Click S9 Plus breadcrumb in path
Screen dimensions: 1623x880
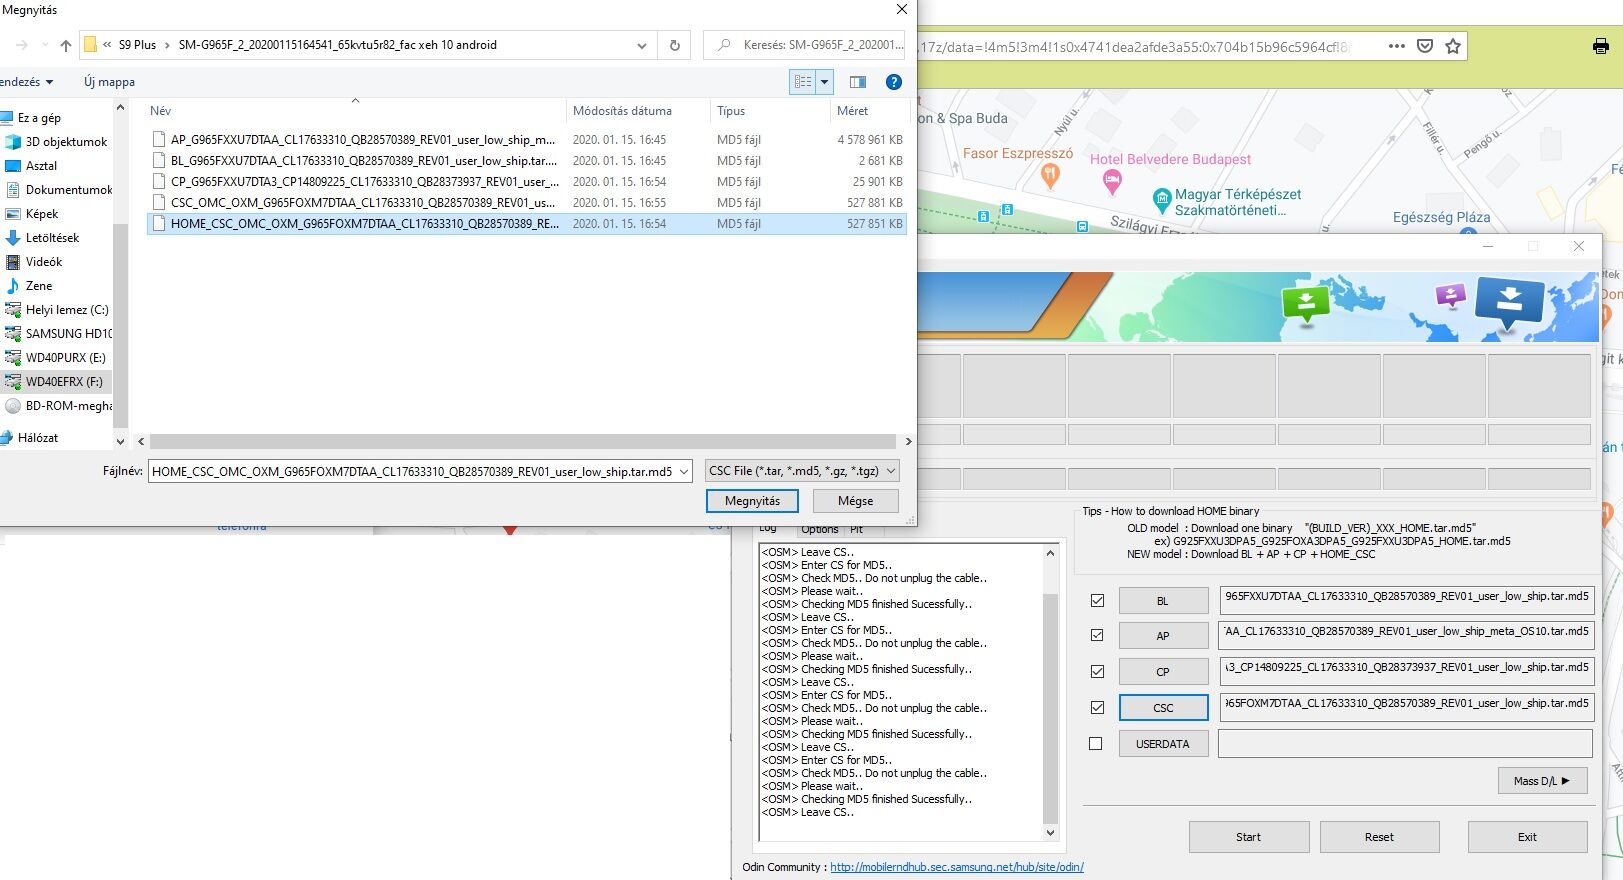coord(137,45)
